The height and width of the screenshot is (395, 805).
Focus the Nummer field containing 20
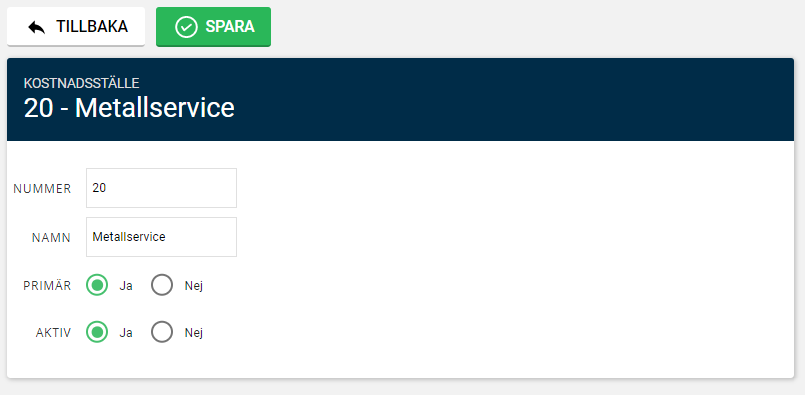(161, 188)
